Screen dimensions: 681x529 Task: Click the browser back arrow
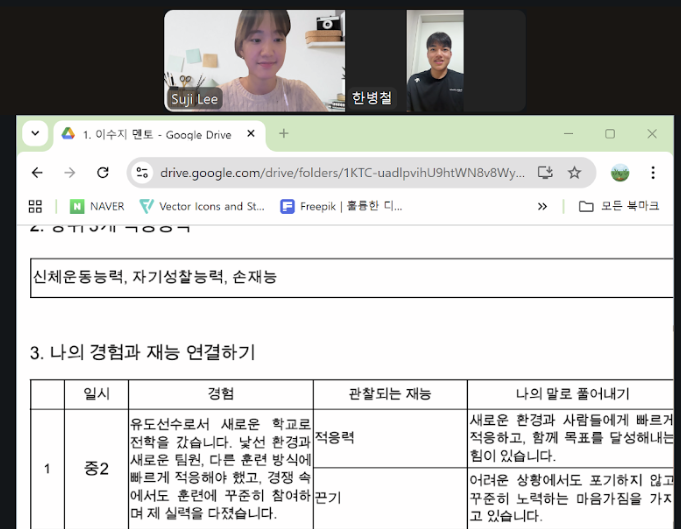[x=37, y=173]
